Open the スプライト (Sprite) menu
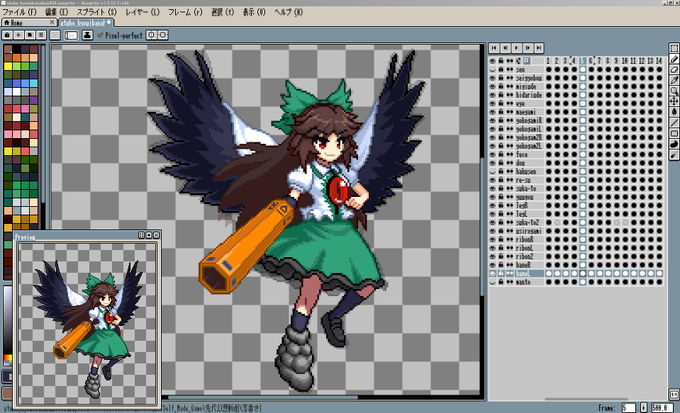Viewport: 680px width, 413px height. tap(96, 12)
